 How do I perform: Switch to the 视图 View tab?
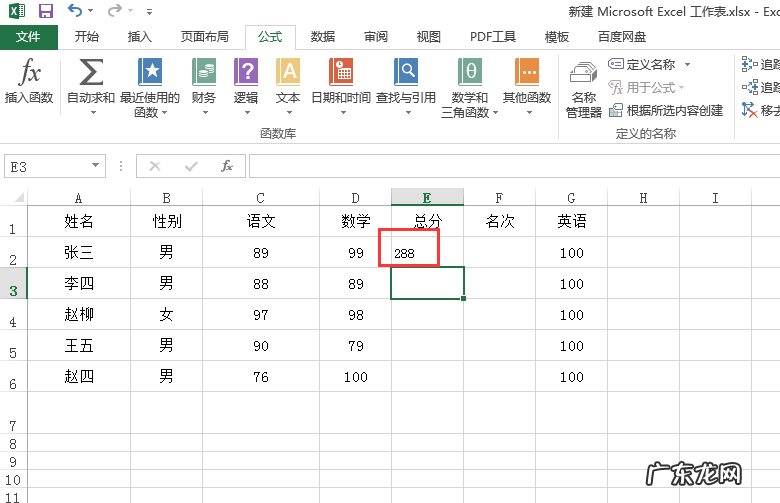pyautogui.click(x=428, y=37)
